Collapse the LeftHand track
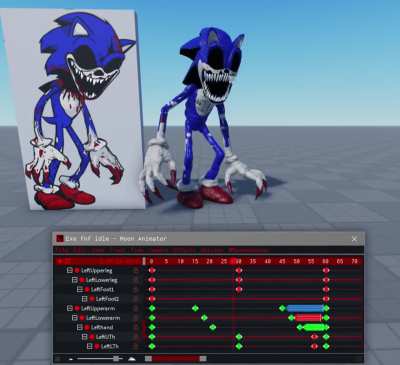This screenshot has width=400, height=365. [x=80, y=327]
